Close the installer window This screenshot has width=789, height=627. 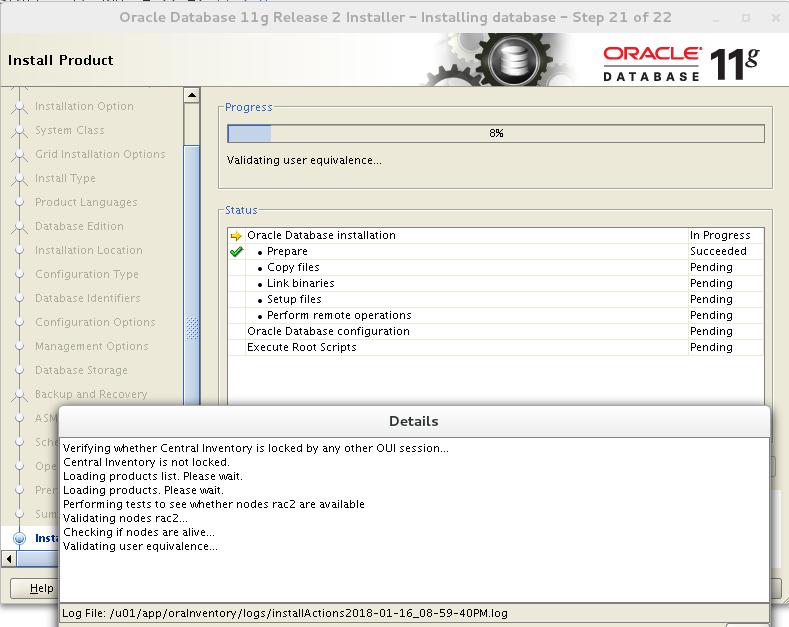(775, 18)
